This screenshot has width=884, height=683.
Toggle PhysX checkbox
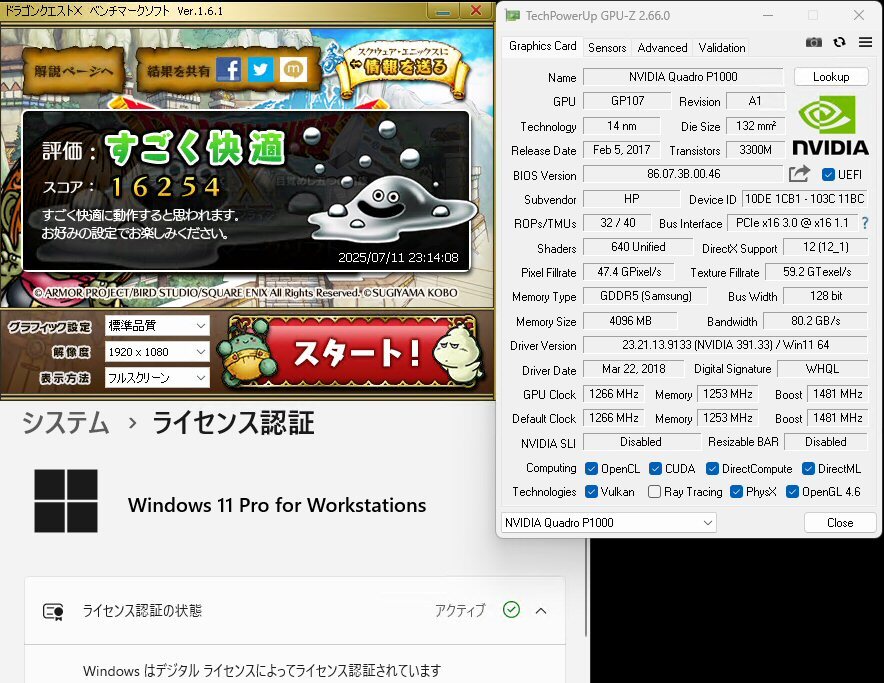(736, 492)
